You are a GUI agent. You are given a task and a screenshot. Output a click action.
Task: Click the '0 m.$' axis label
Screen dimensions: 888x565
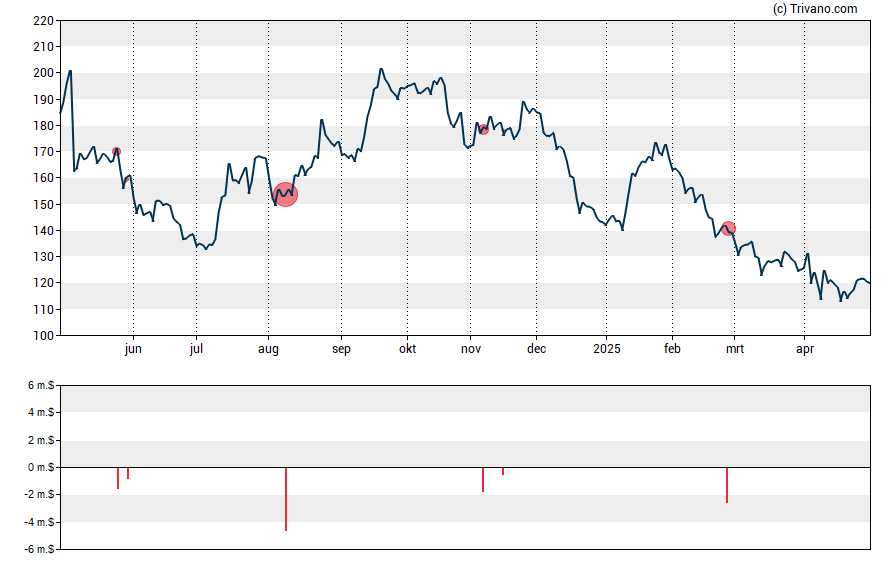(41, 467)
